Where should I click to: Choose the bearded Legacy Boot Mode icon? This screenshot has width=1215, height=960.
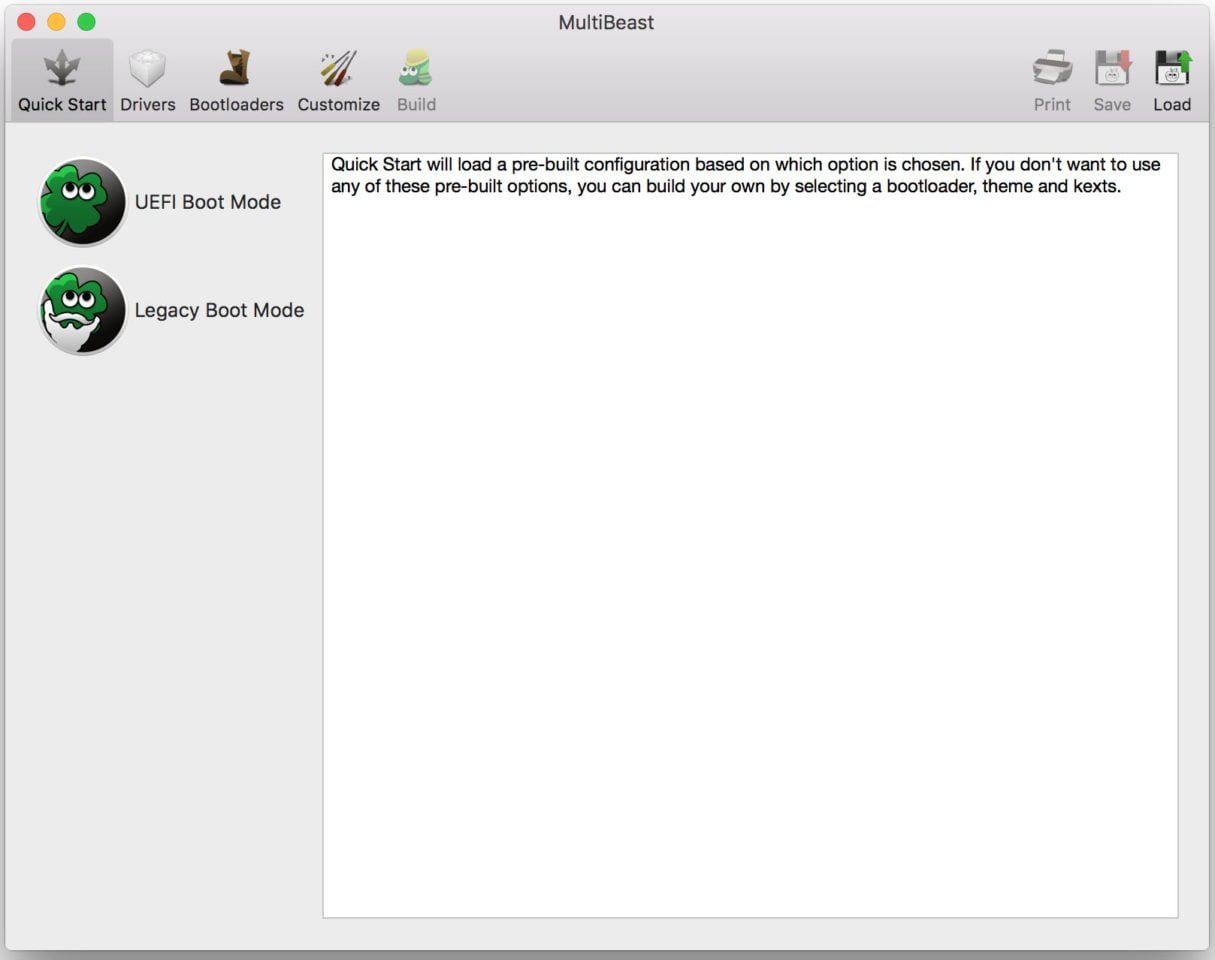pyautogui.click(x=83, y=310)
